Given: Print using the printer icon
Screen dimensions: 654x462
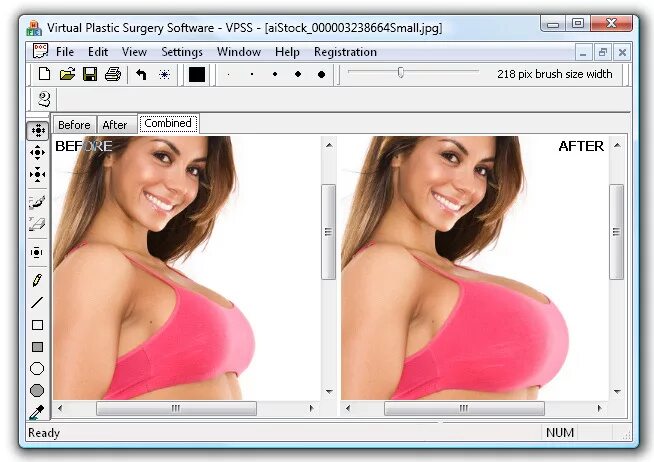Looking at the screenshot, I should [113, 74].
